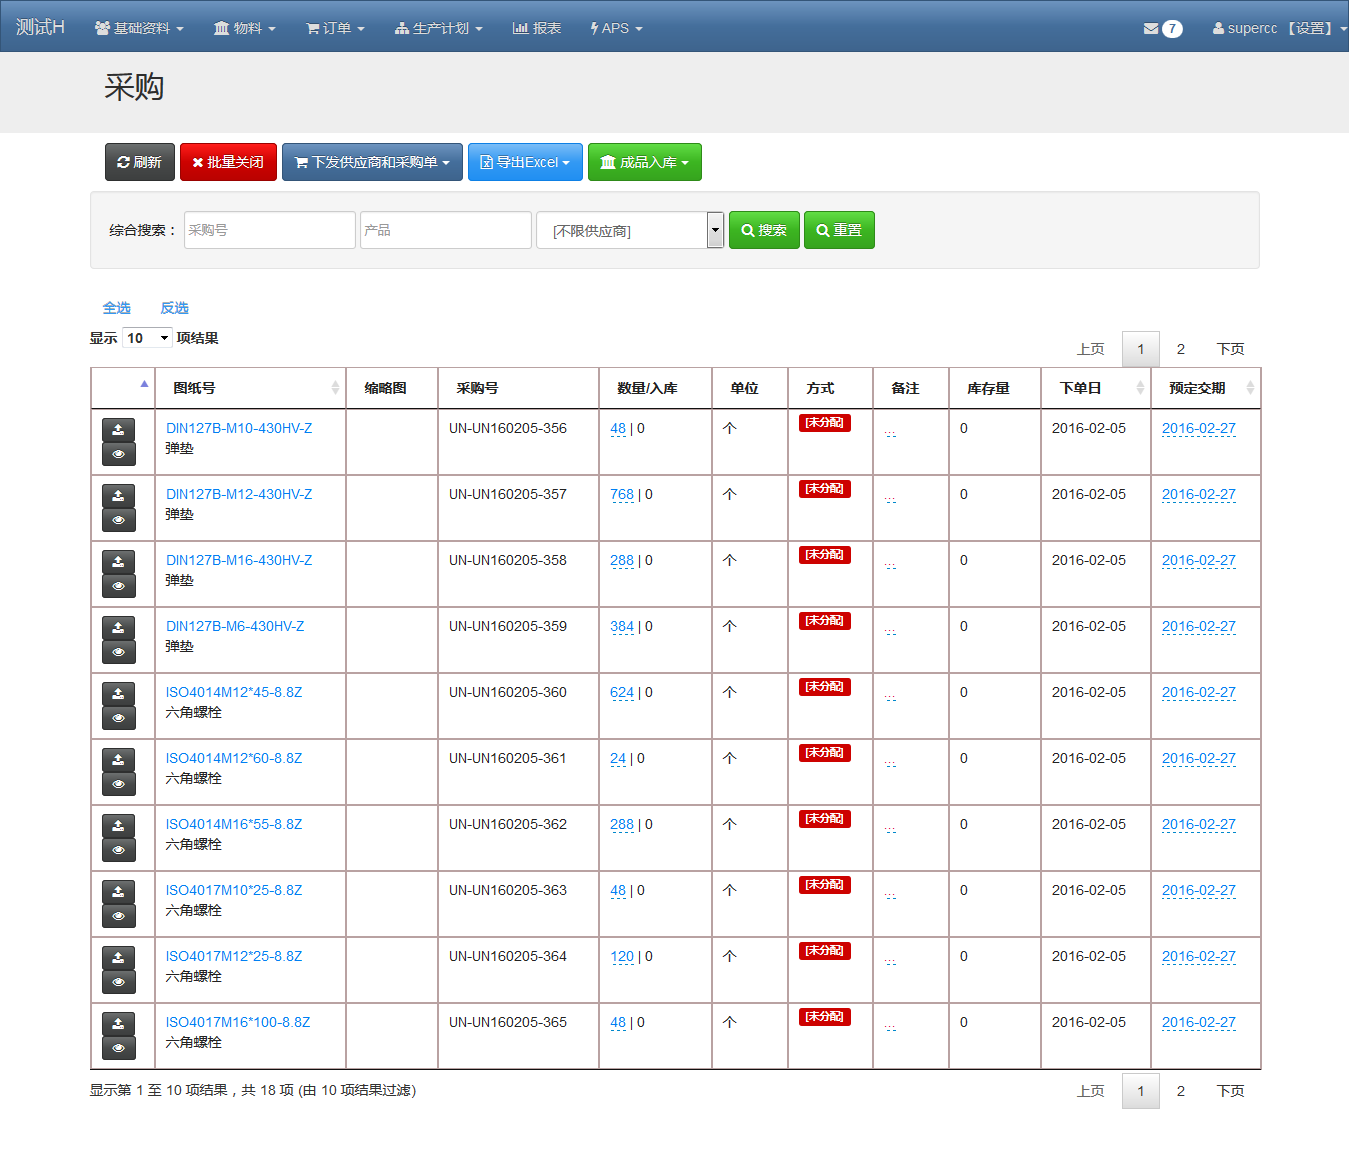Screen dimensions: 1349x1149
Task: Click the 全选 select all link
Action: pyautogui.click(x=116, y=308)
